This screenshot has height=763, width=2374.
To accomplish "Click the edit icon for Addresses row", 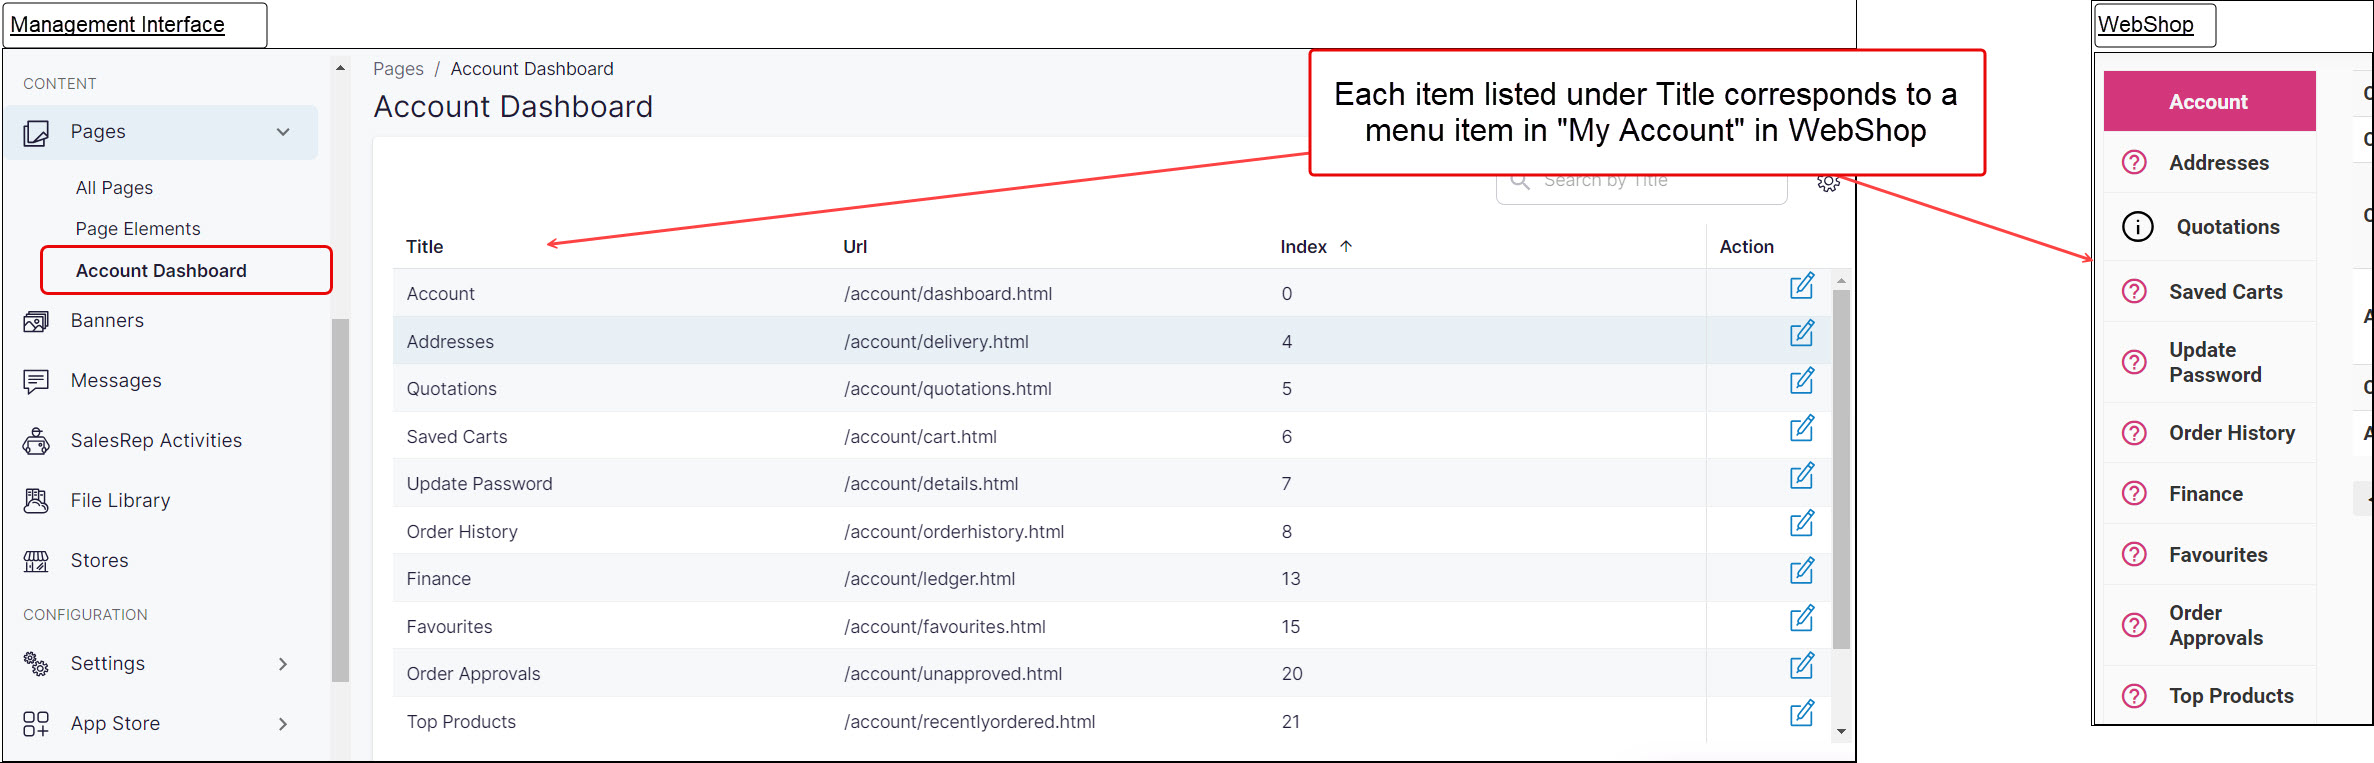I will click(1801, 334).
